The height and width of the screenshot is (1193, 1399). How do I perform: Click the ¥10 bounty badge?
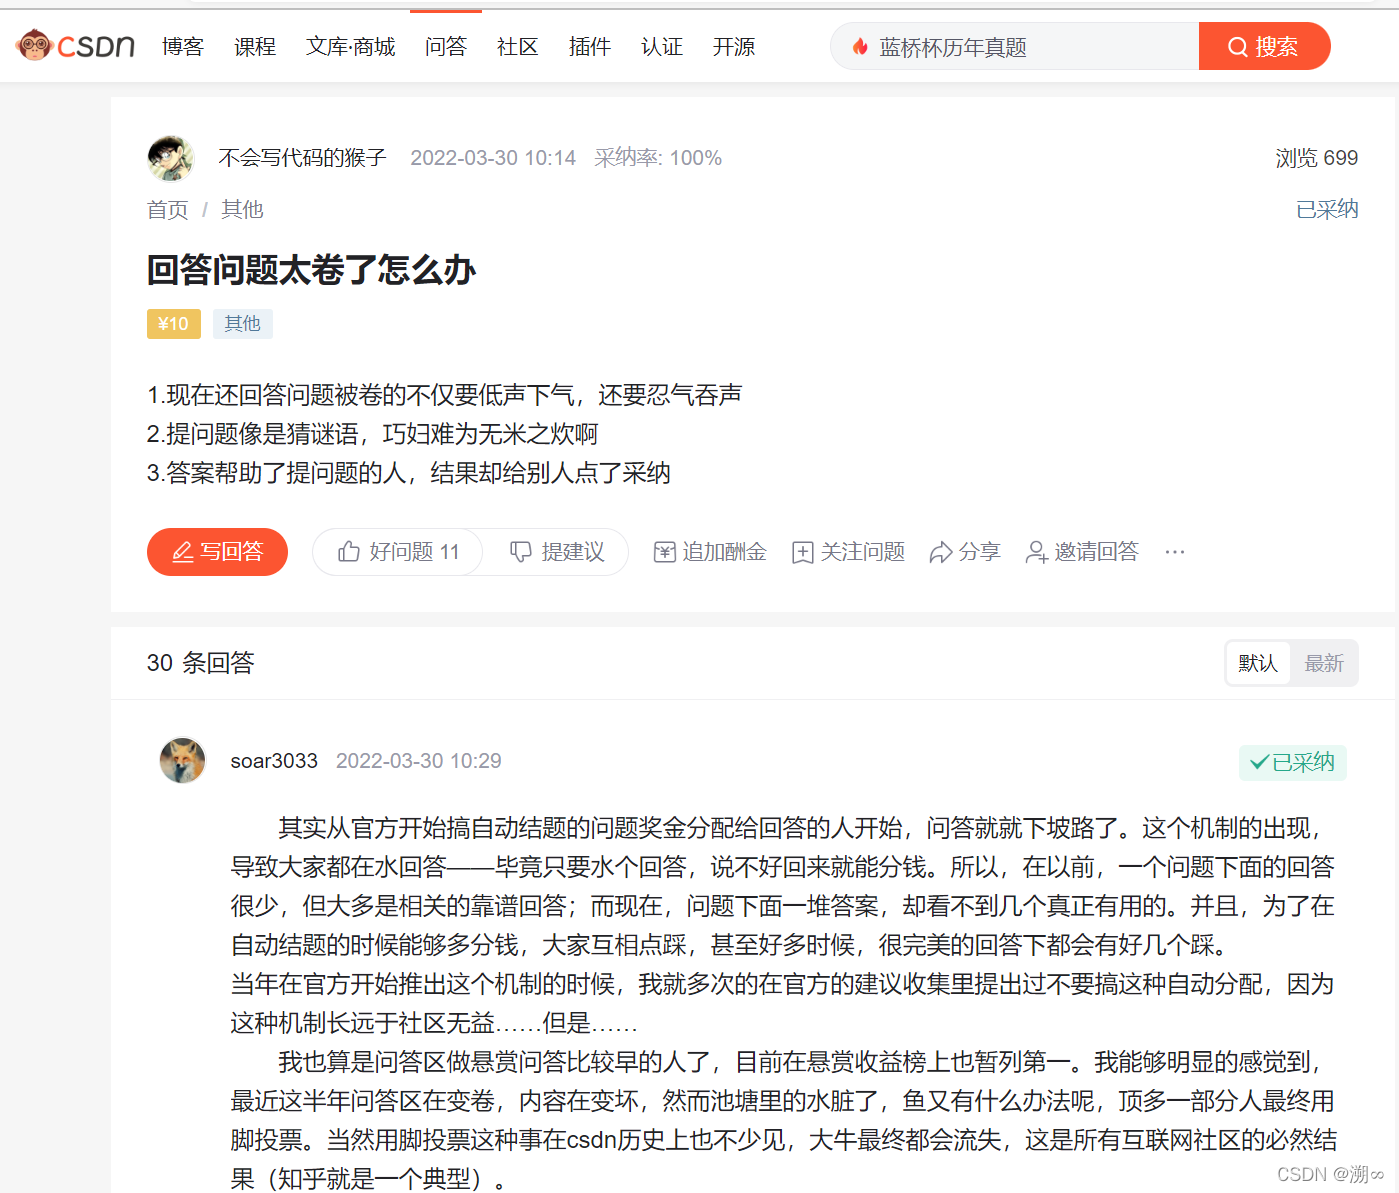[x=173, y=323]
